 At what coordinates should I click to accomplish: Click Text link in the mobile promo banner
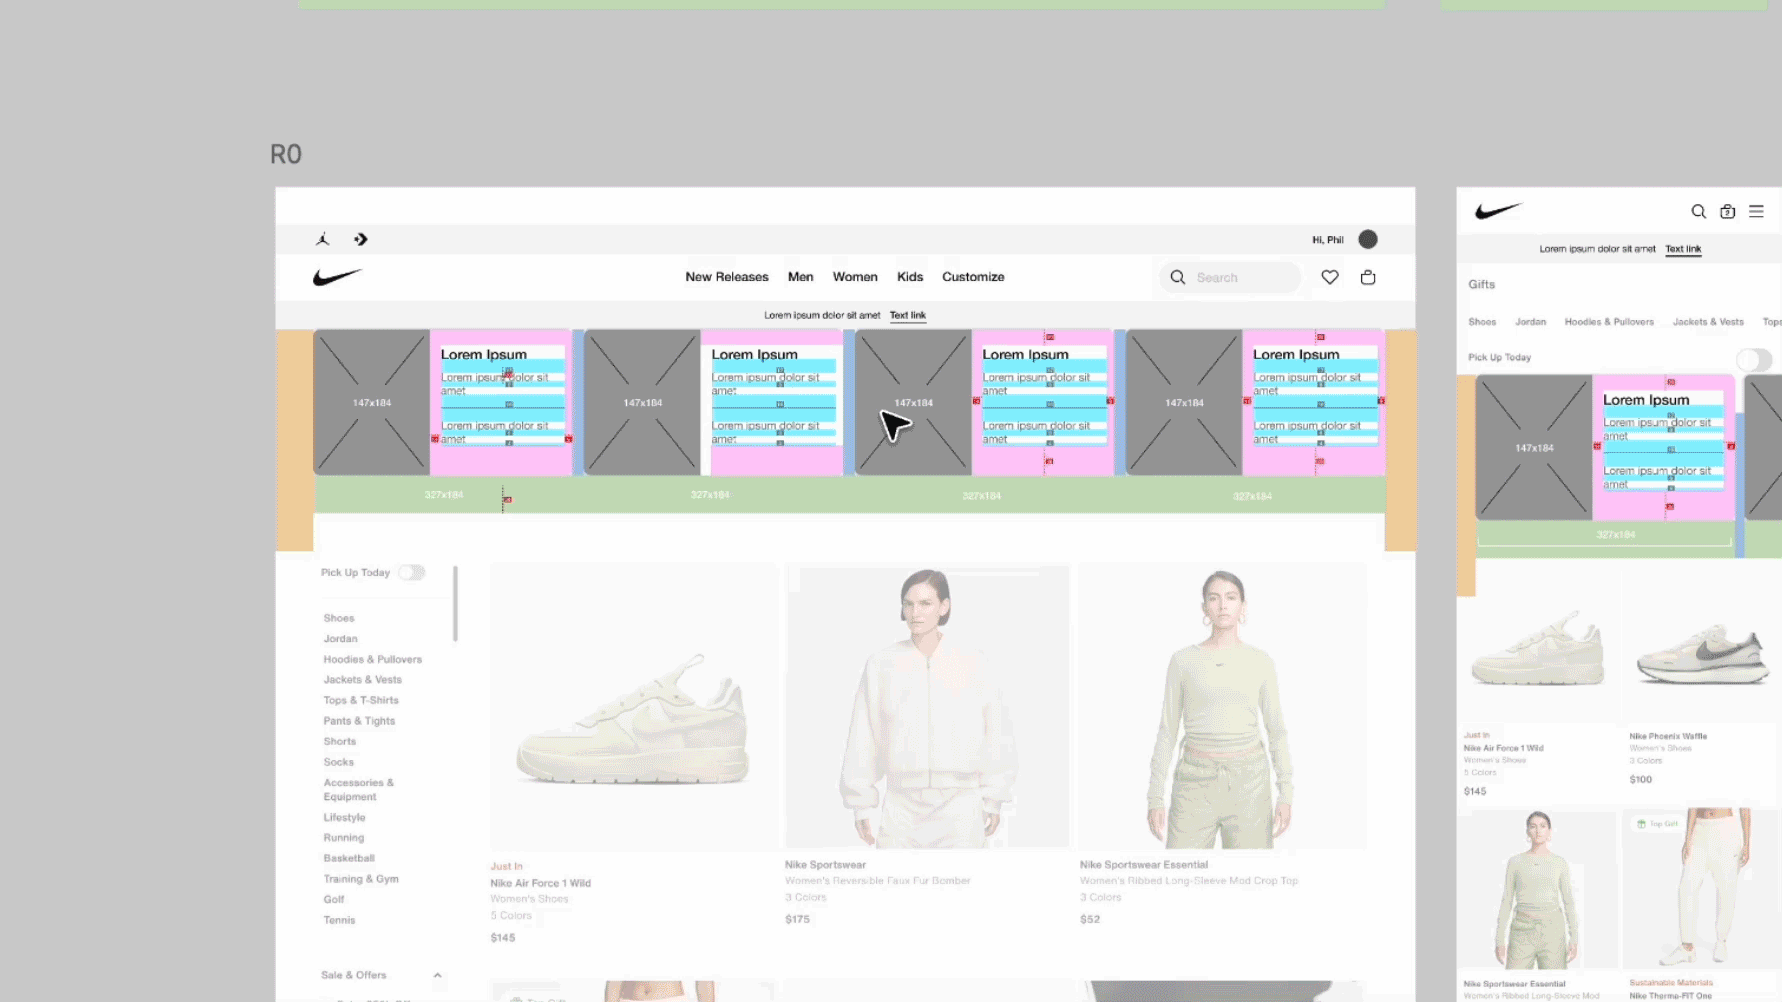(x=1683, y=249)
